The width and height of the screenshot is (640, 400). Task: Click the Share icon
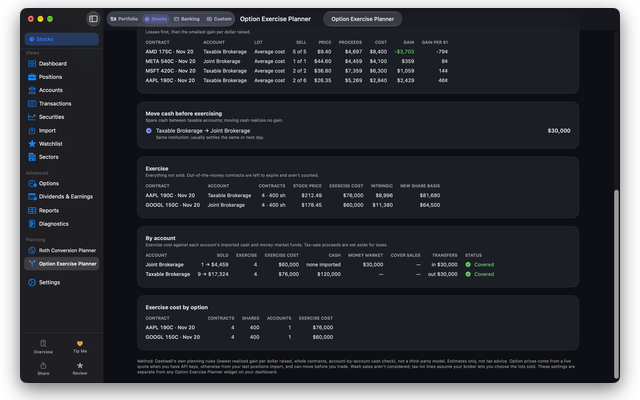coord(43,366)
